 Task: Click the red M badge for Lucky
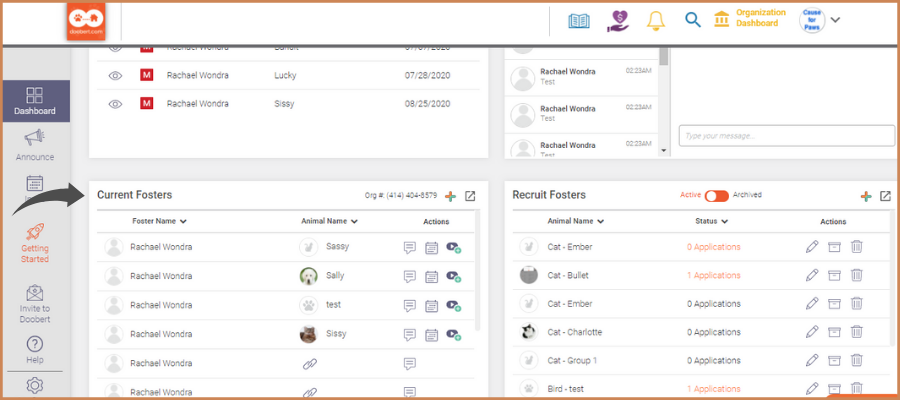pos(146,75)
